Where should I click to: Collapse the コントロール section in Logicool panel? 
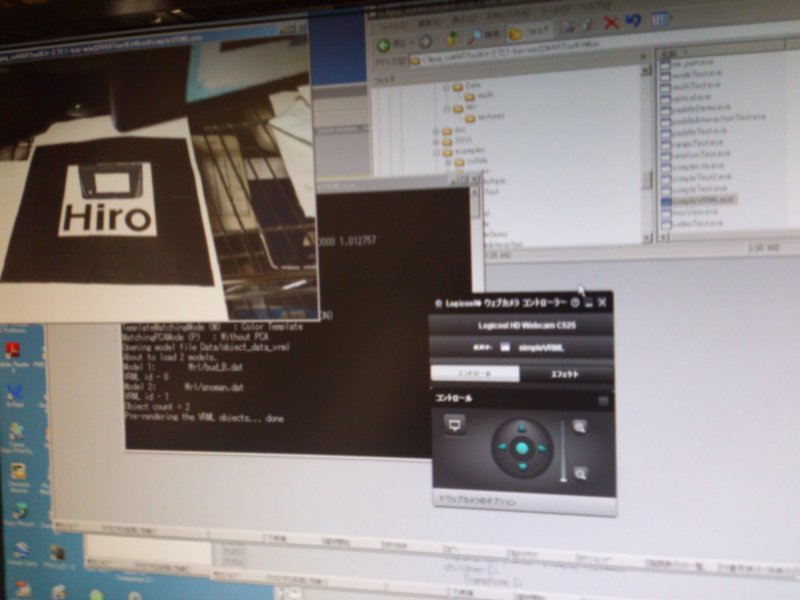[x=603, y=401]
